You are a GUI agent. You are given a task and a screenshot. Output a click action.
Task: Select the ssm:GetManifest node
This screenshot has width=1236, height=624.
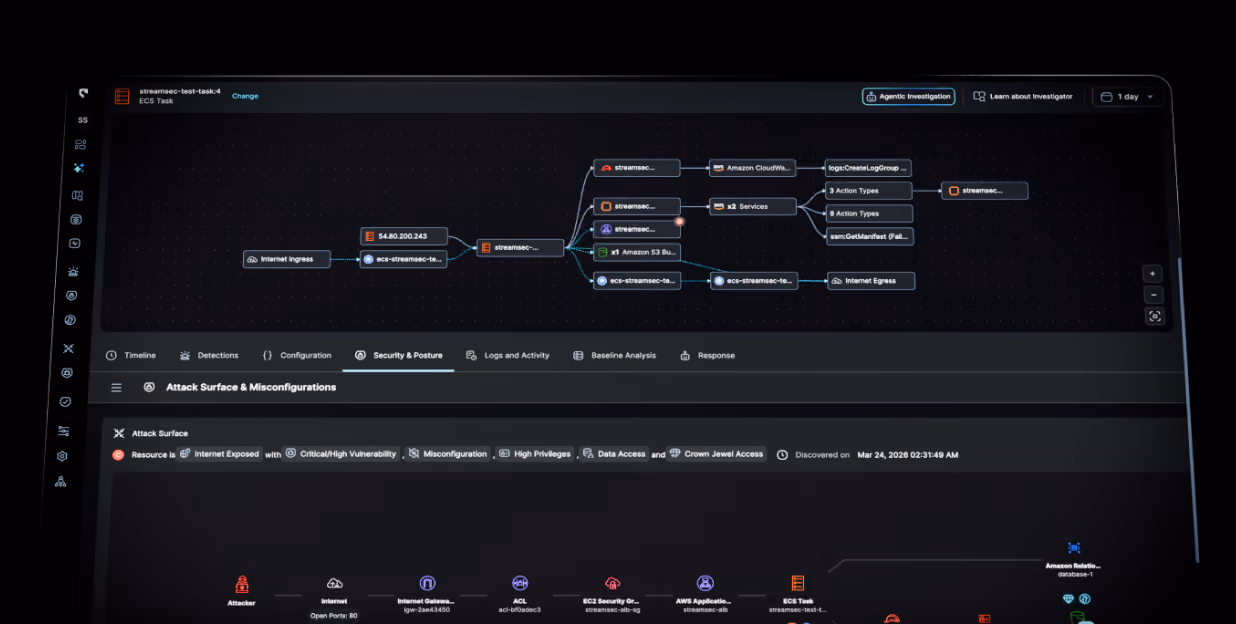click(869, 236)
